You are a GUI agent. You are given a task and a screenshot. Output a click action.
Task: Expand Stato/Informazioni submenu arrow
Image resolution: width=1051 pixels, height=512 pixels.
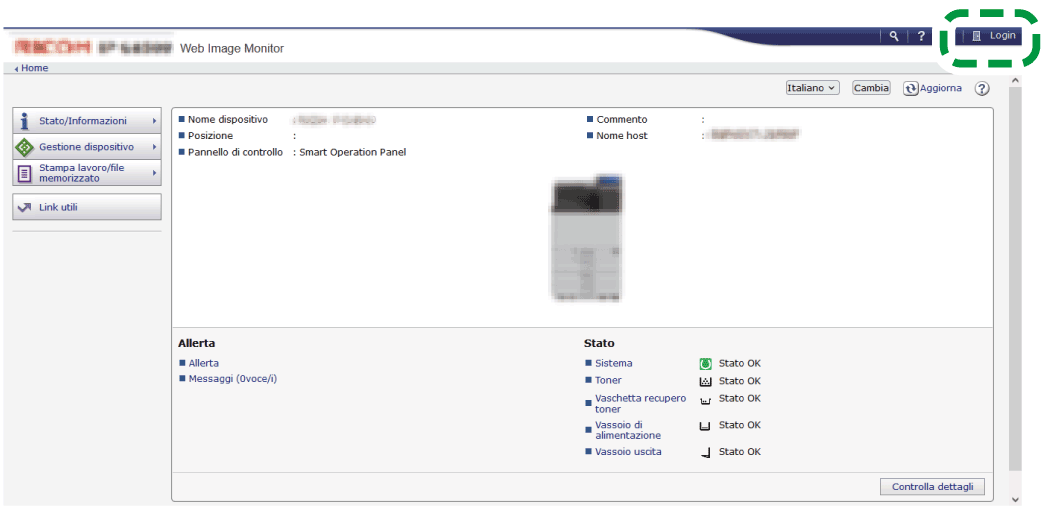(x=154, y=121)
